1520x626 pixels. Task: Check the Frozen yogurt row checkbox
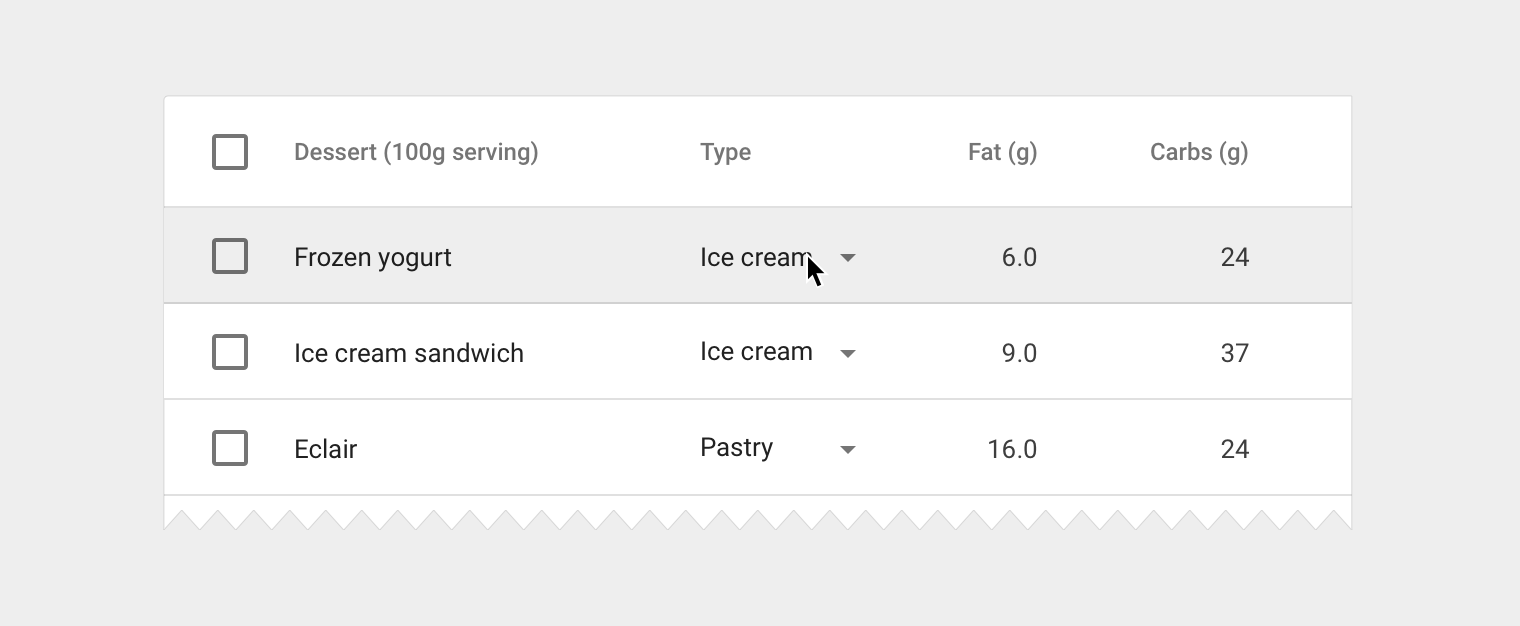click(x=230, y=256)
